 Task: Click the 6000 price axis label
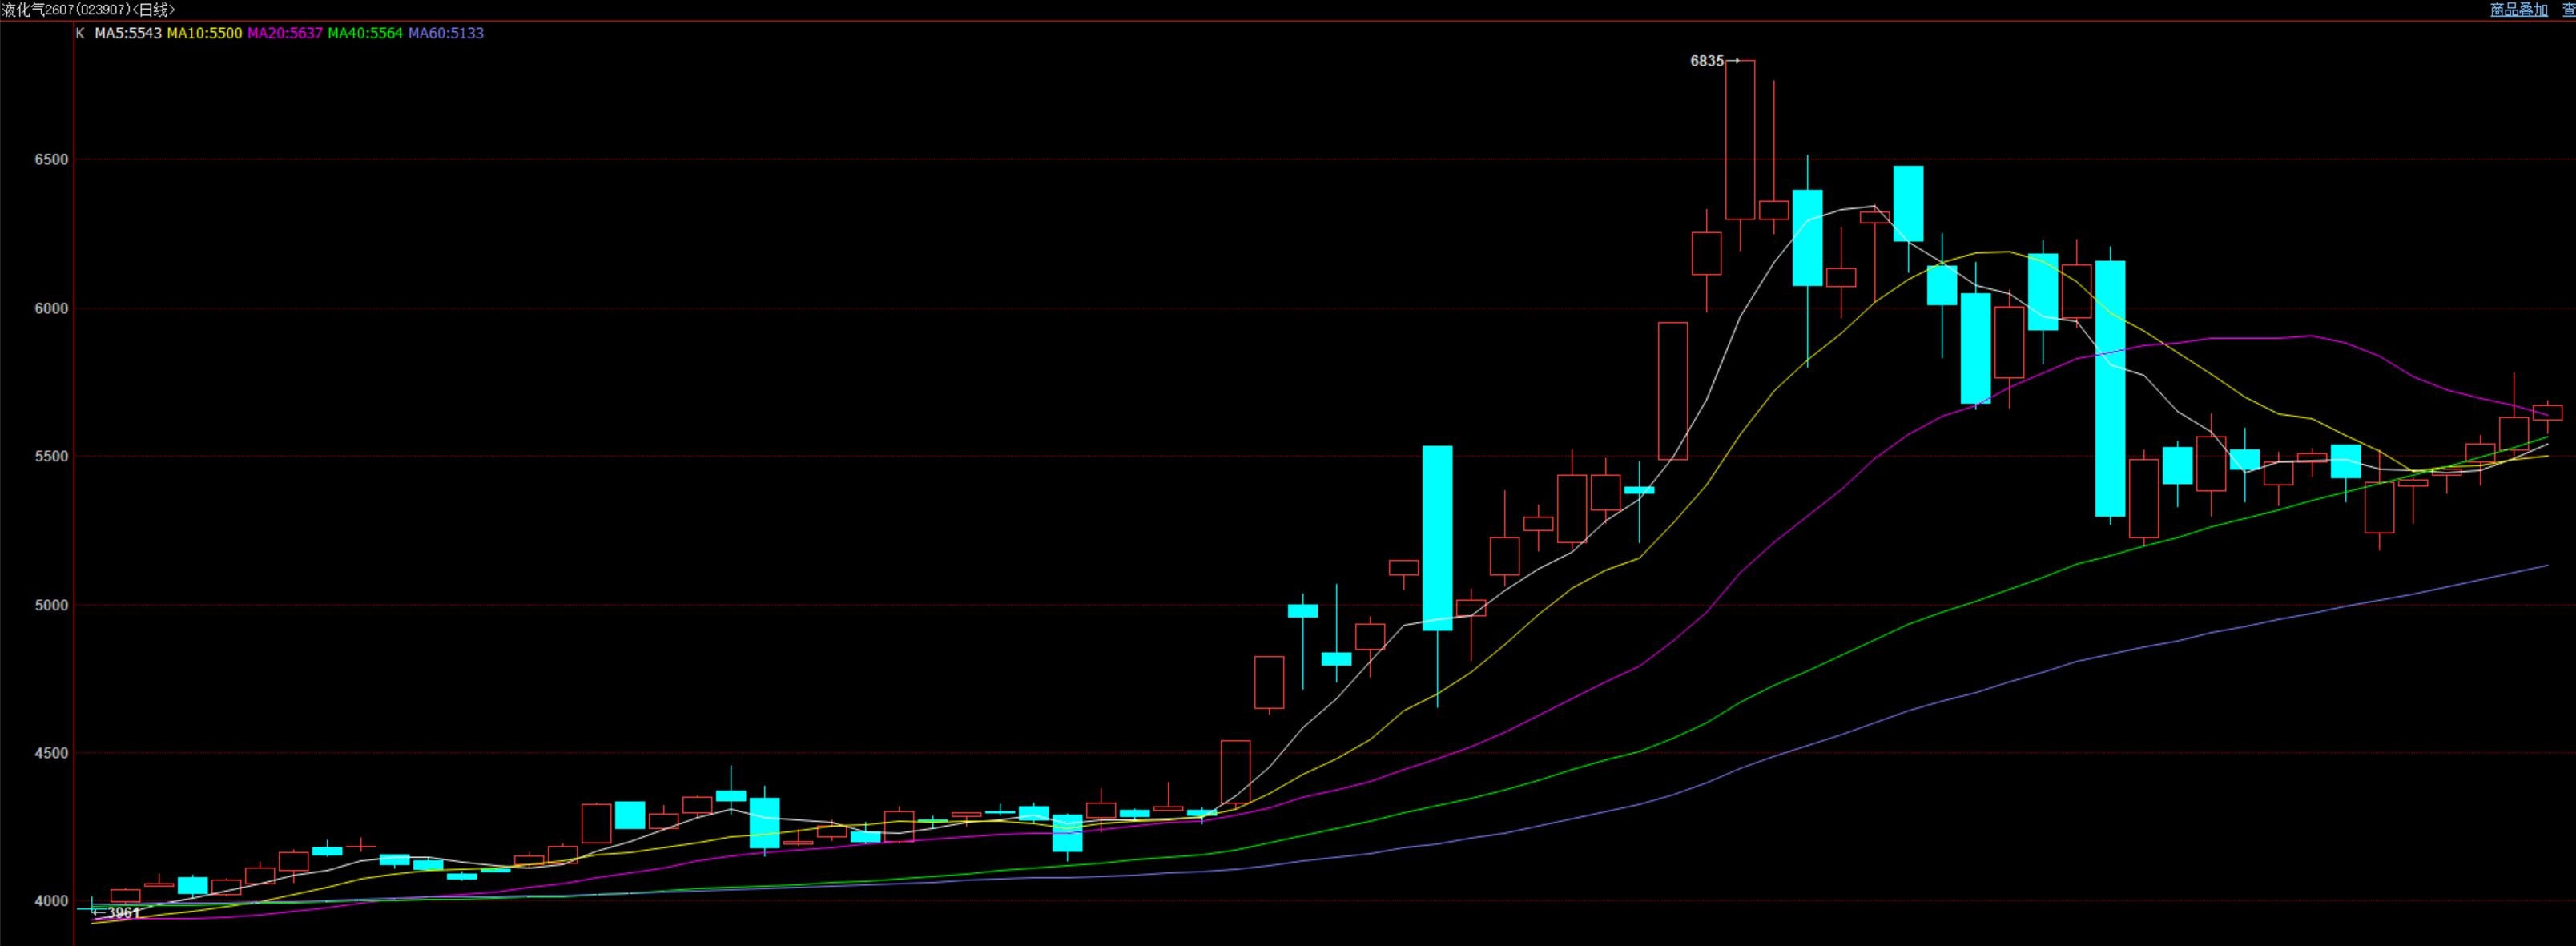click(x=52, y=308)
